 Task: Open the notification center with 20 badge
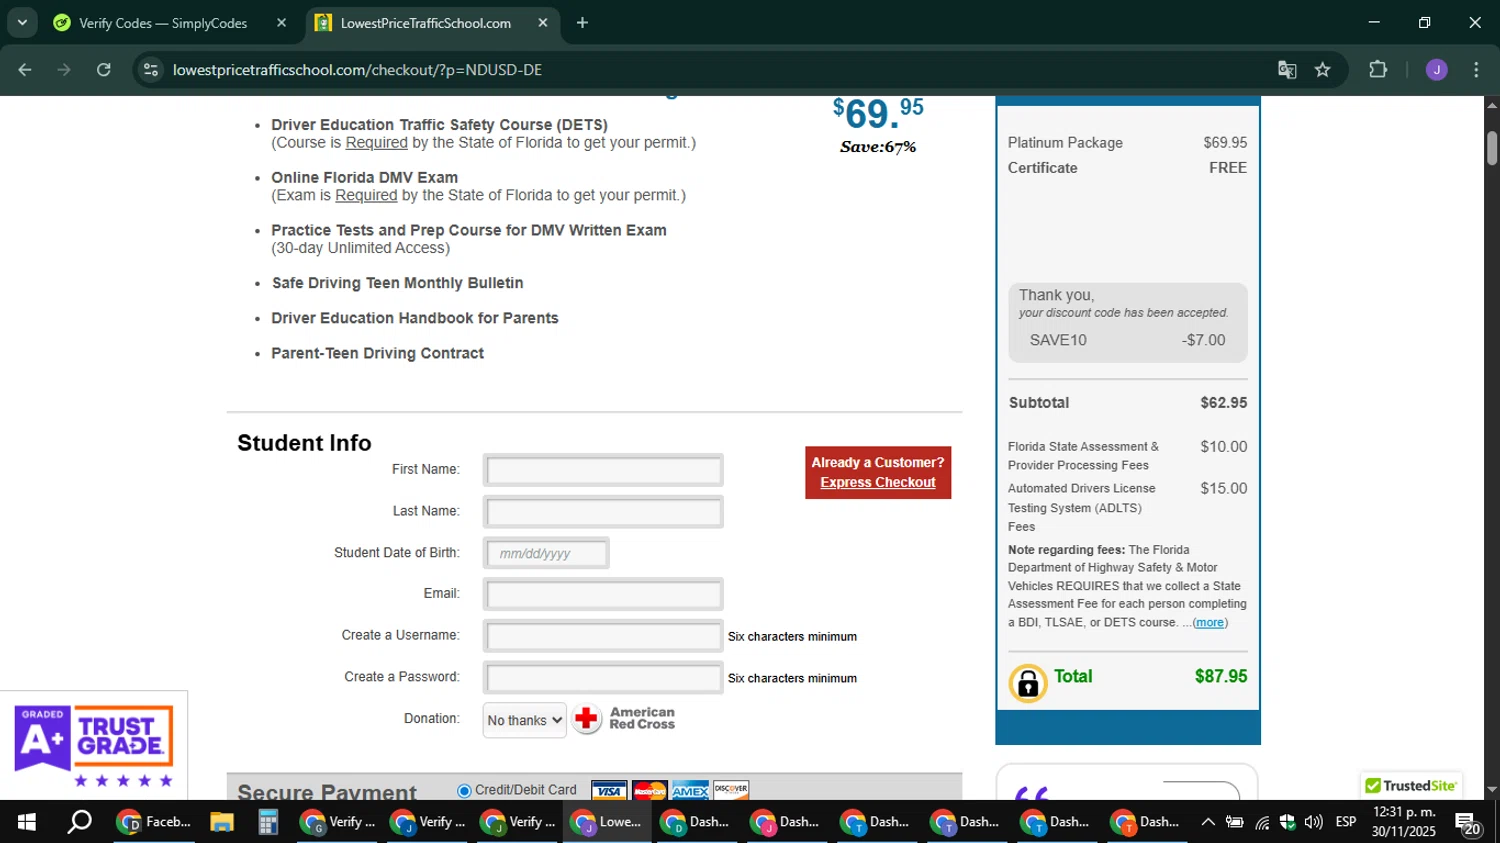1469,824
